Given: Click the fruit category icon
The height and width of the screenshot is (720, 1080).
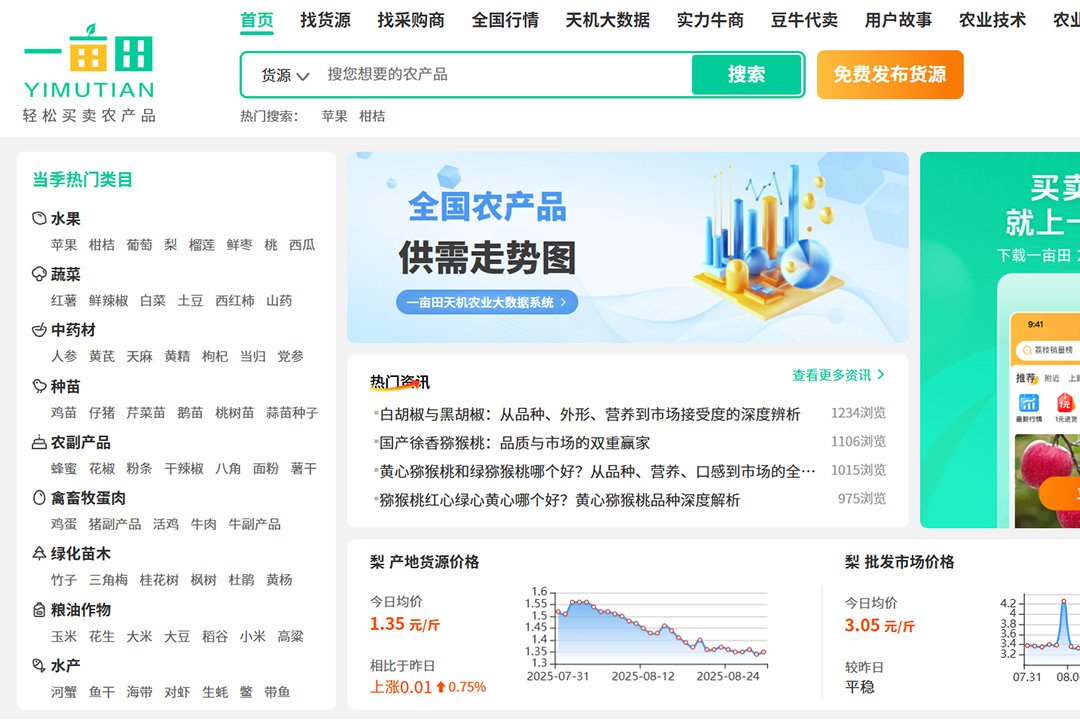Looking at the screenshot, I should tap(39, 219).
